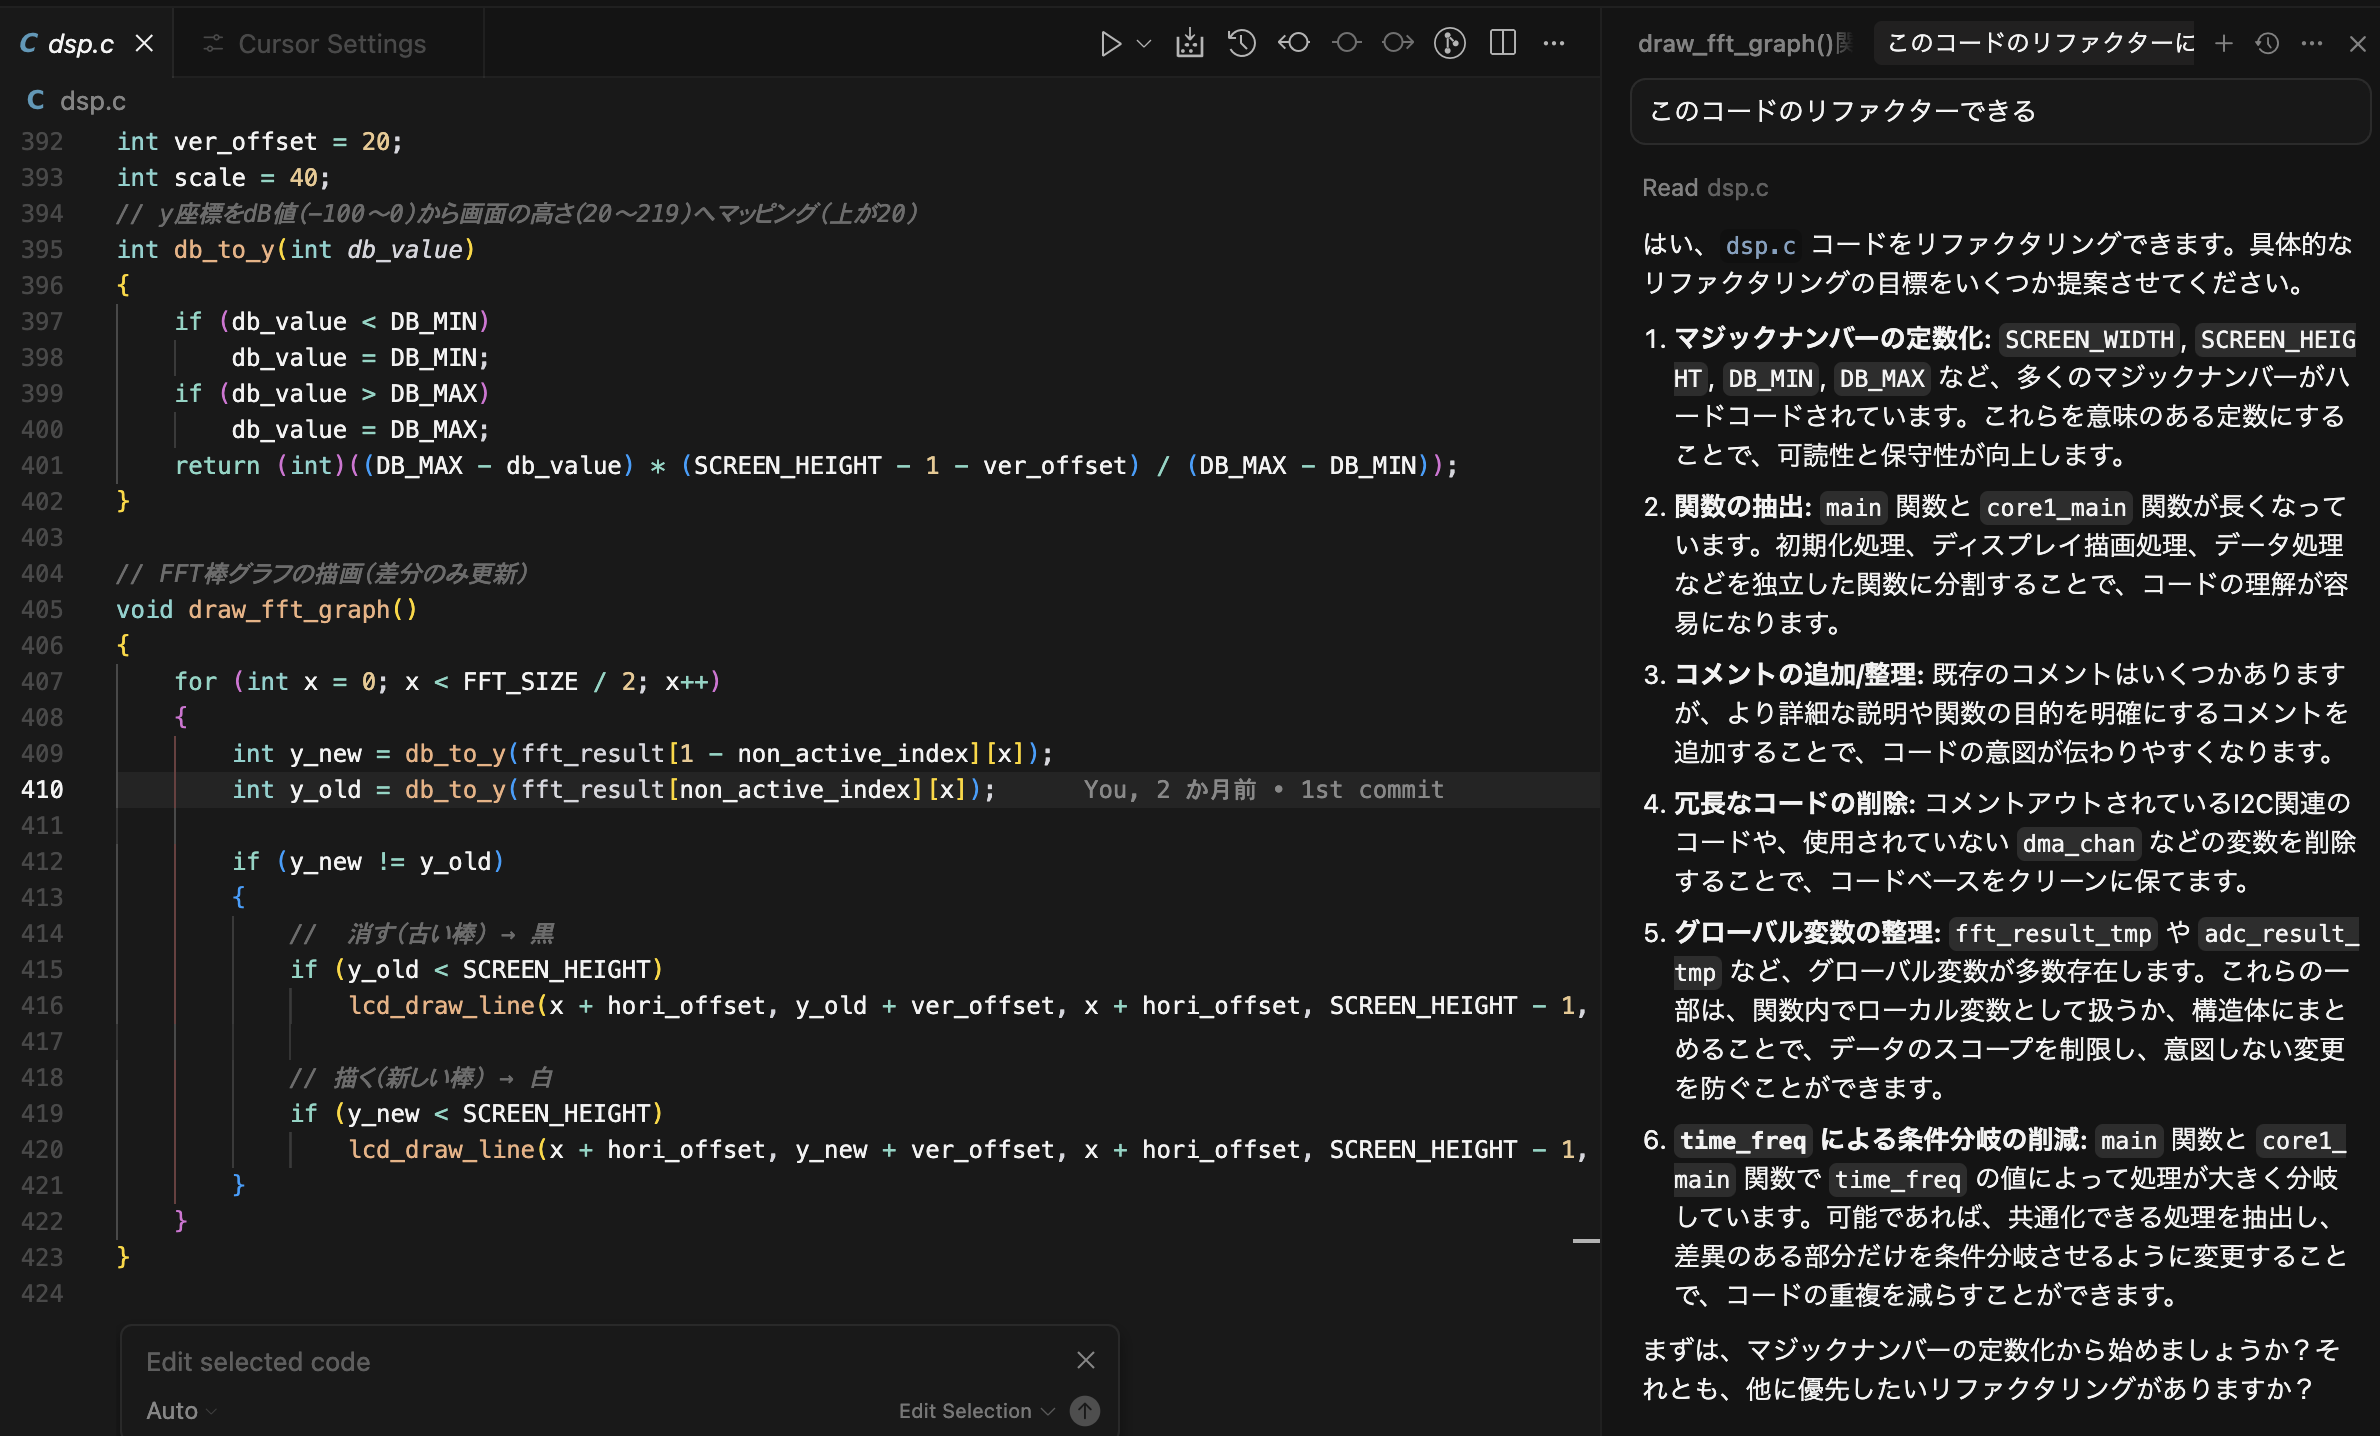Start a new chat with plus icon
The height and width of the screenshot is (1436, 2380).
coord(2224,43)
